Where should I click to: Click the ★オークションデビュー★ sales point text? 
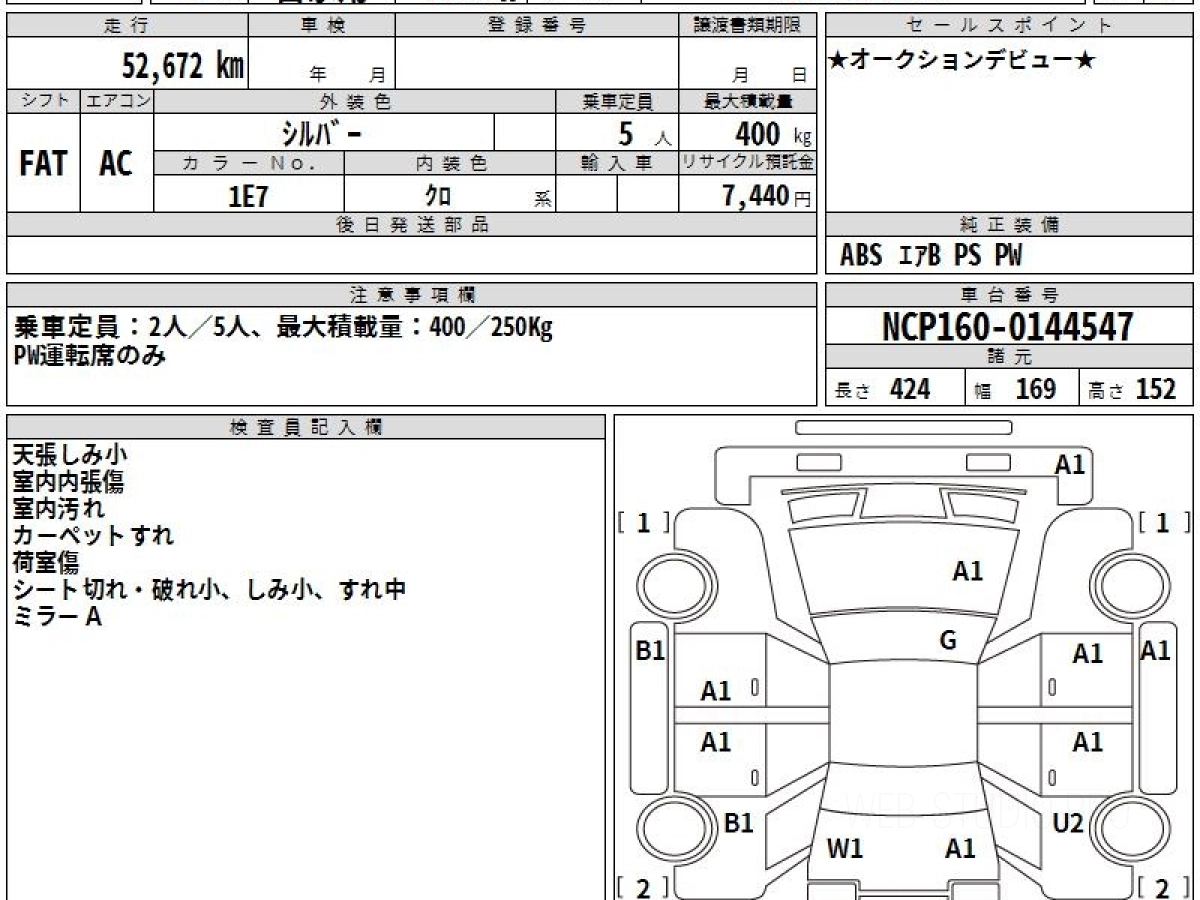(x=962, y=61)
